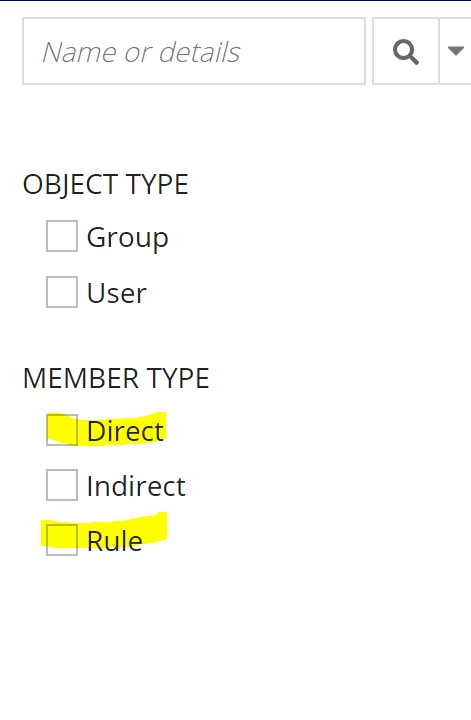The image size is (471, 720).
Task: Focus the search box placeholder text
Action: pos(141,52)
